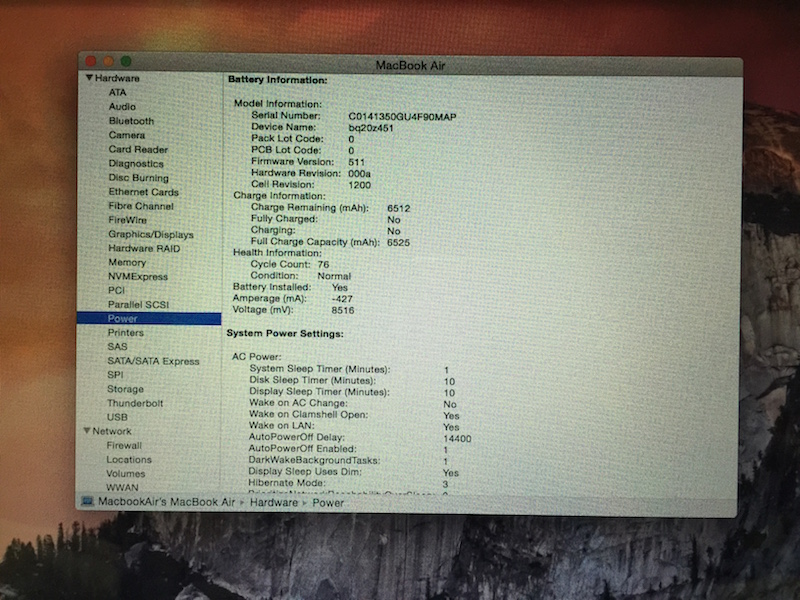Select Graphics/Displays in sidebar
Image resolution: width=800 pixels, height=600 pixels.
[151, 234]
